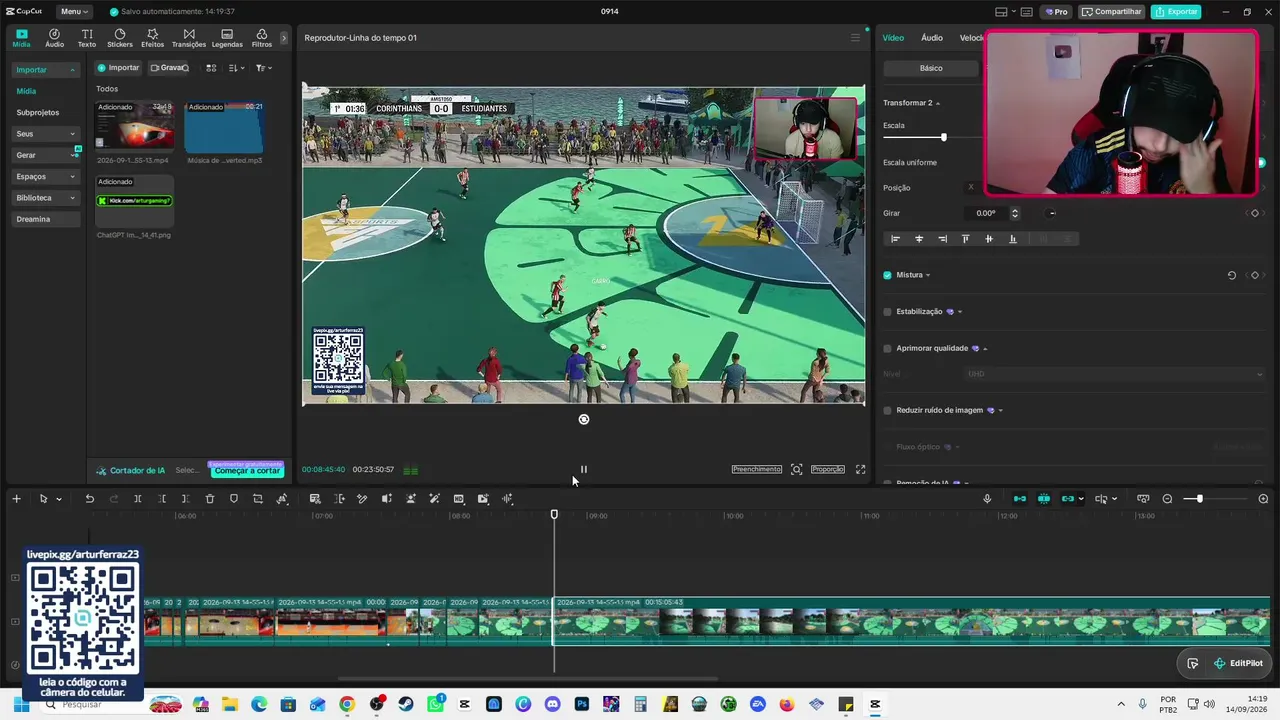Click the fullscreen preview icon
Screen dimensions: 1280x720
tap(860, 469)
